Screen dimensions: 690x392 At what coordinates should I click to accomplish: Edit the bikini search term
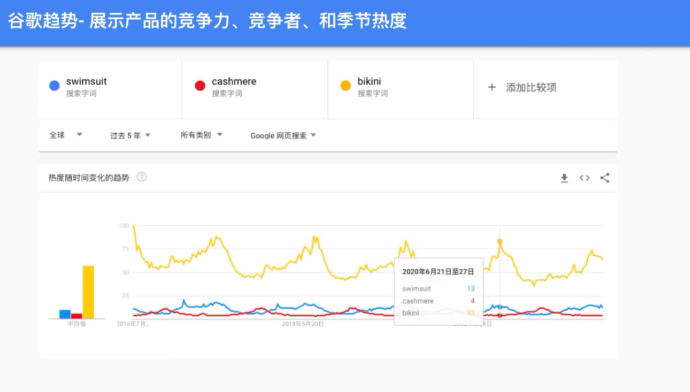pyautogui.click(x=369, y=81)
